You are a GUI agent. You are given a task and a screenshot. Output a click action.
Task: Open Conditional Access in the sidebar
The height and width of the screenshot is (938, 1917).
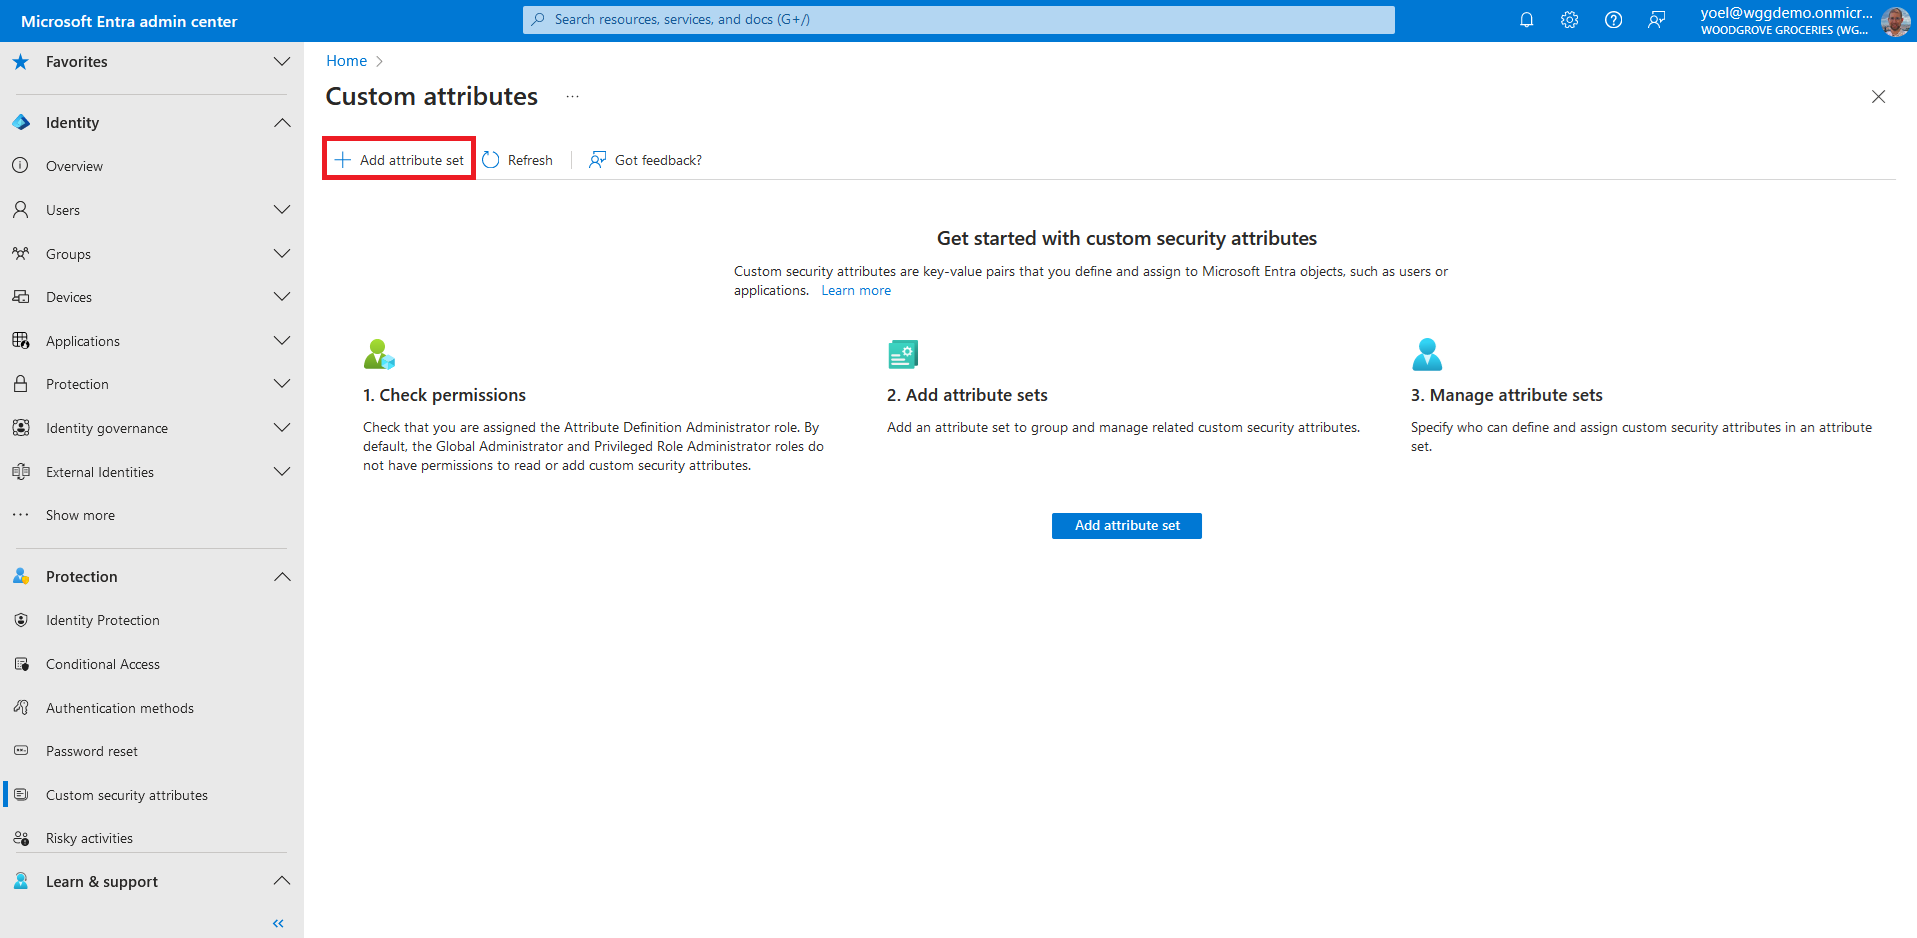point(103,664)
